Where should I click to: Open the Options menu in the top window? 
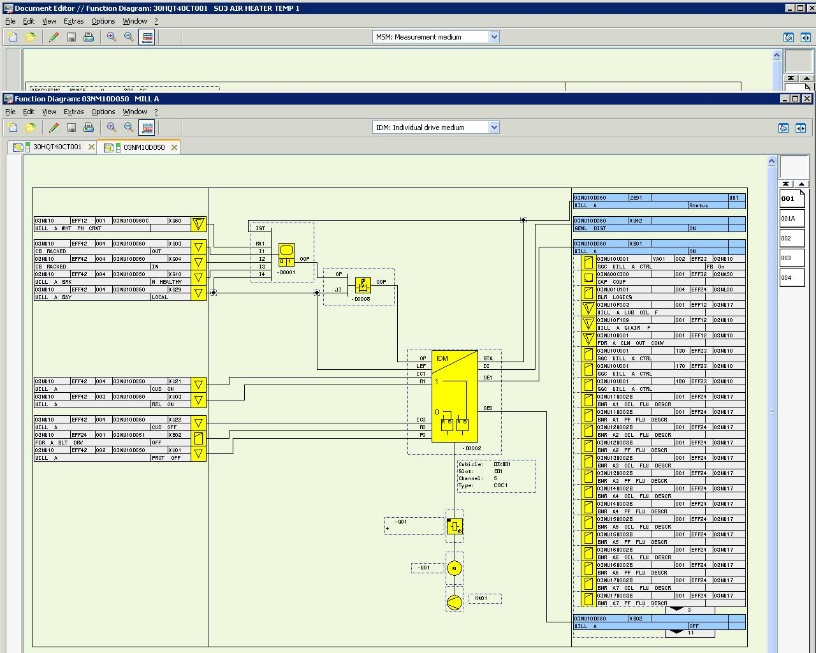[103, 21]
